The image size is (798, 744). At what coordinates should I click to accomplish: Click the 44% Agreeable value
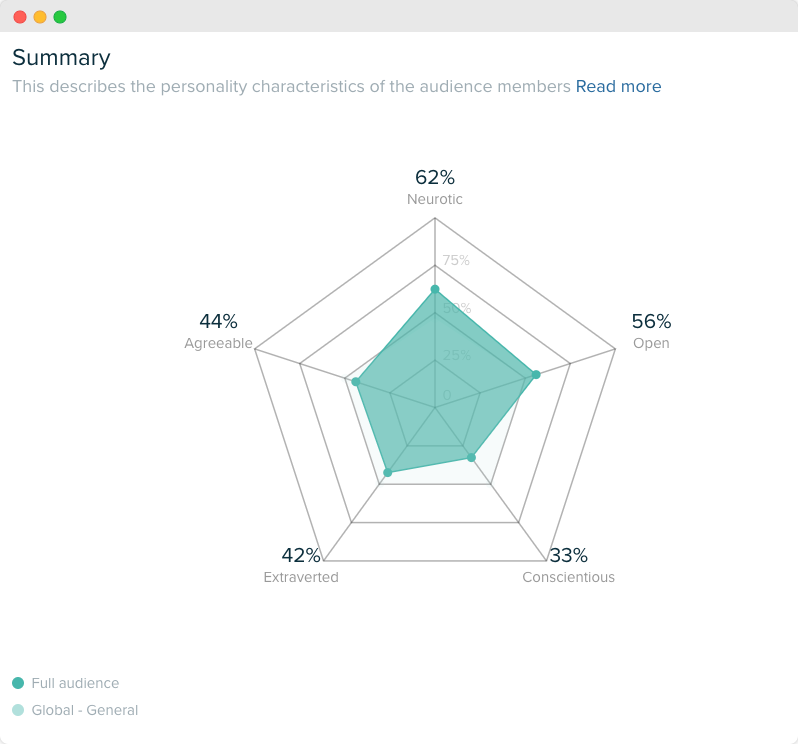pyautogui.click(x=218, y=321)
